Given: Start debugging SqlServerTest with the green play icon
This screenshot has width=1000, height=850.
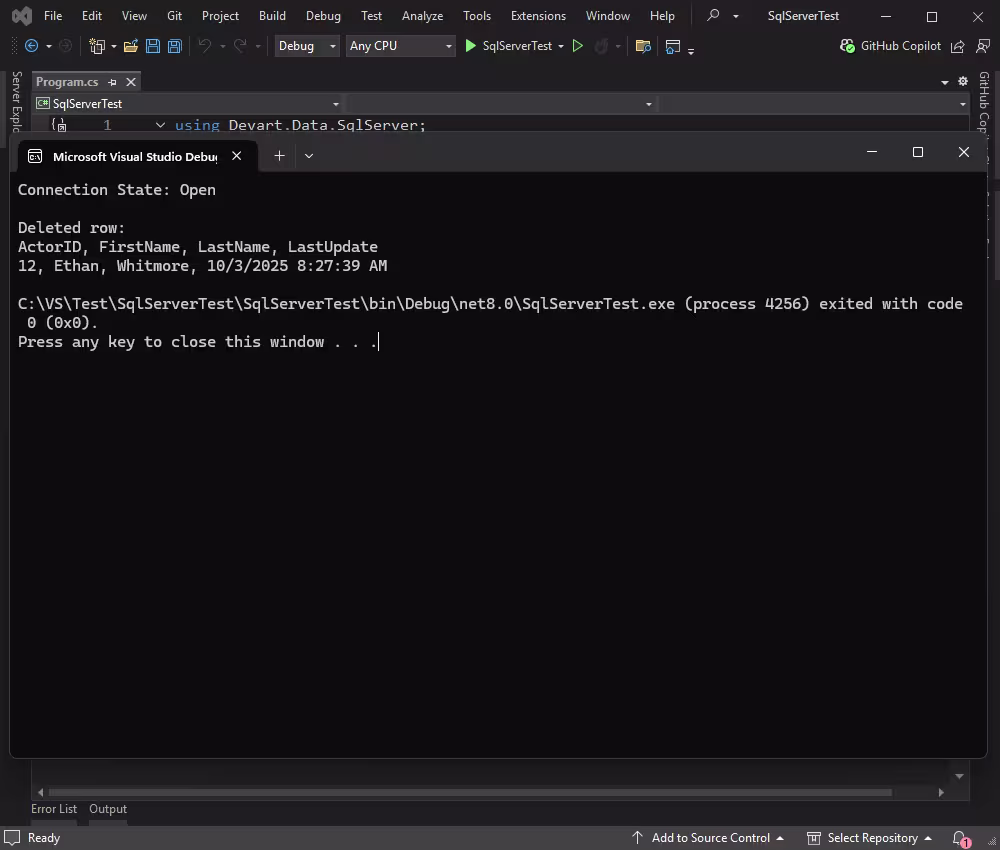Looking at the screenshot, I should click(469, 46).
